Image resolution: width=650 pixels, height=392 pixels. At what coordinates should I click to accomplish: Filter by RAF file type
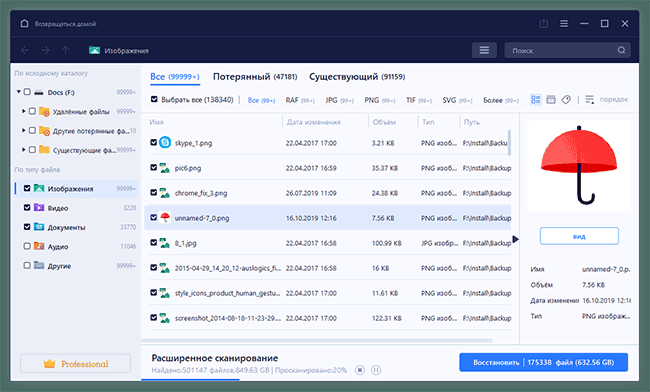point(300,100)
